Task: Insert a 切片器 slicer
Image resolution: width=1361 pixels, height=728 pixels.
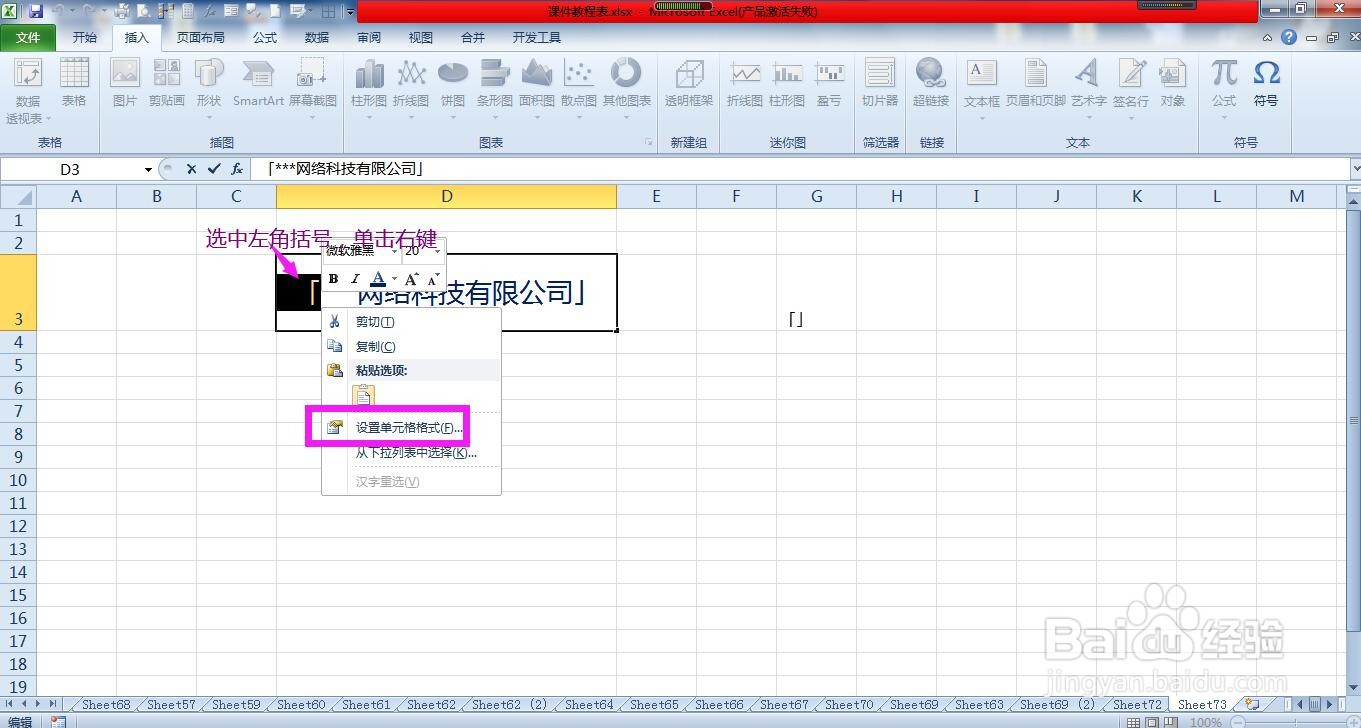Action: coord(879,85)
